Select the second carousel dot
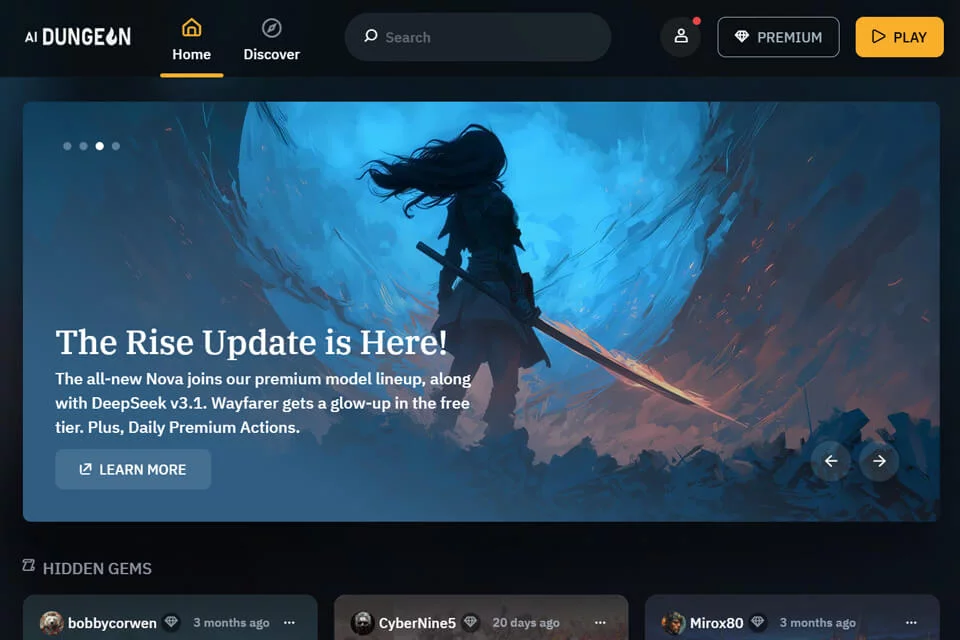960x640 pixels. point(83,146)
